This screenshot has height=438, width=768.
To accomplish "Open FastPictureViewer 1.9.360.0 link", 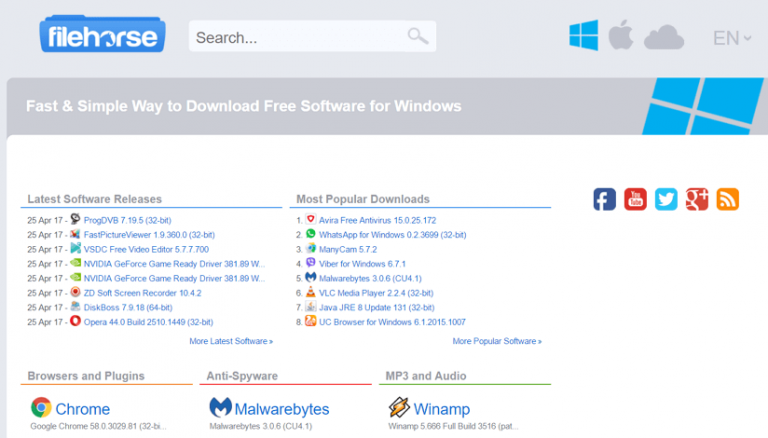I will click(x=149, y=235).
